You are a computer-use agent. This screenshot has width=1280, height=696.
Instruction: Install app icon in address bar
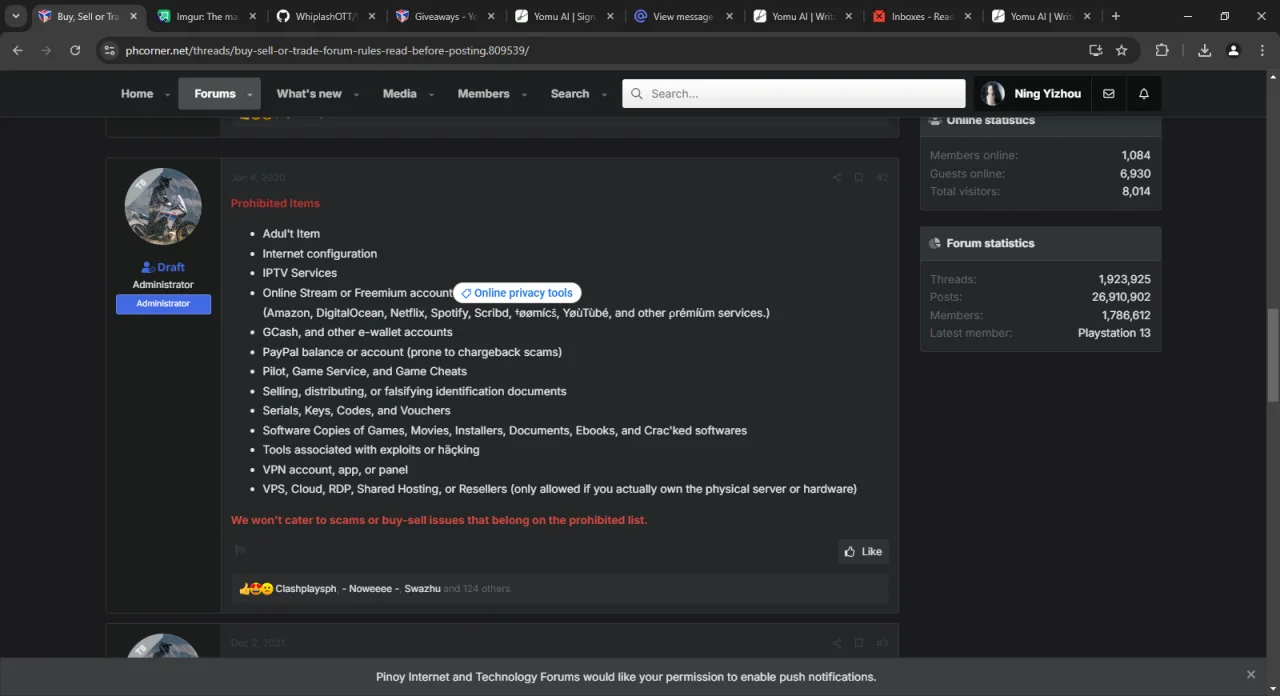1096,50
